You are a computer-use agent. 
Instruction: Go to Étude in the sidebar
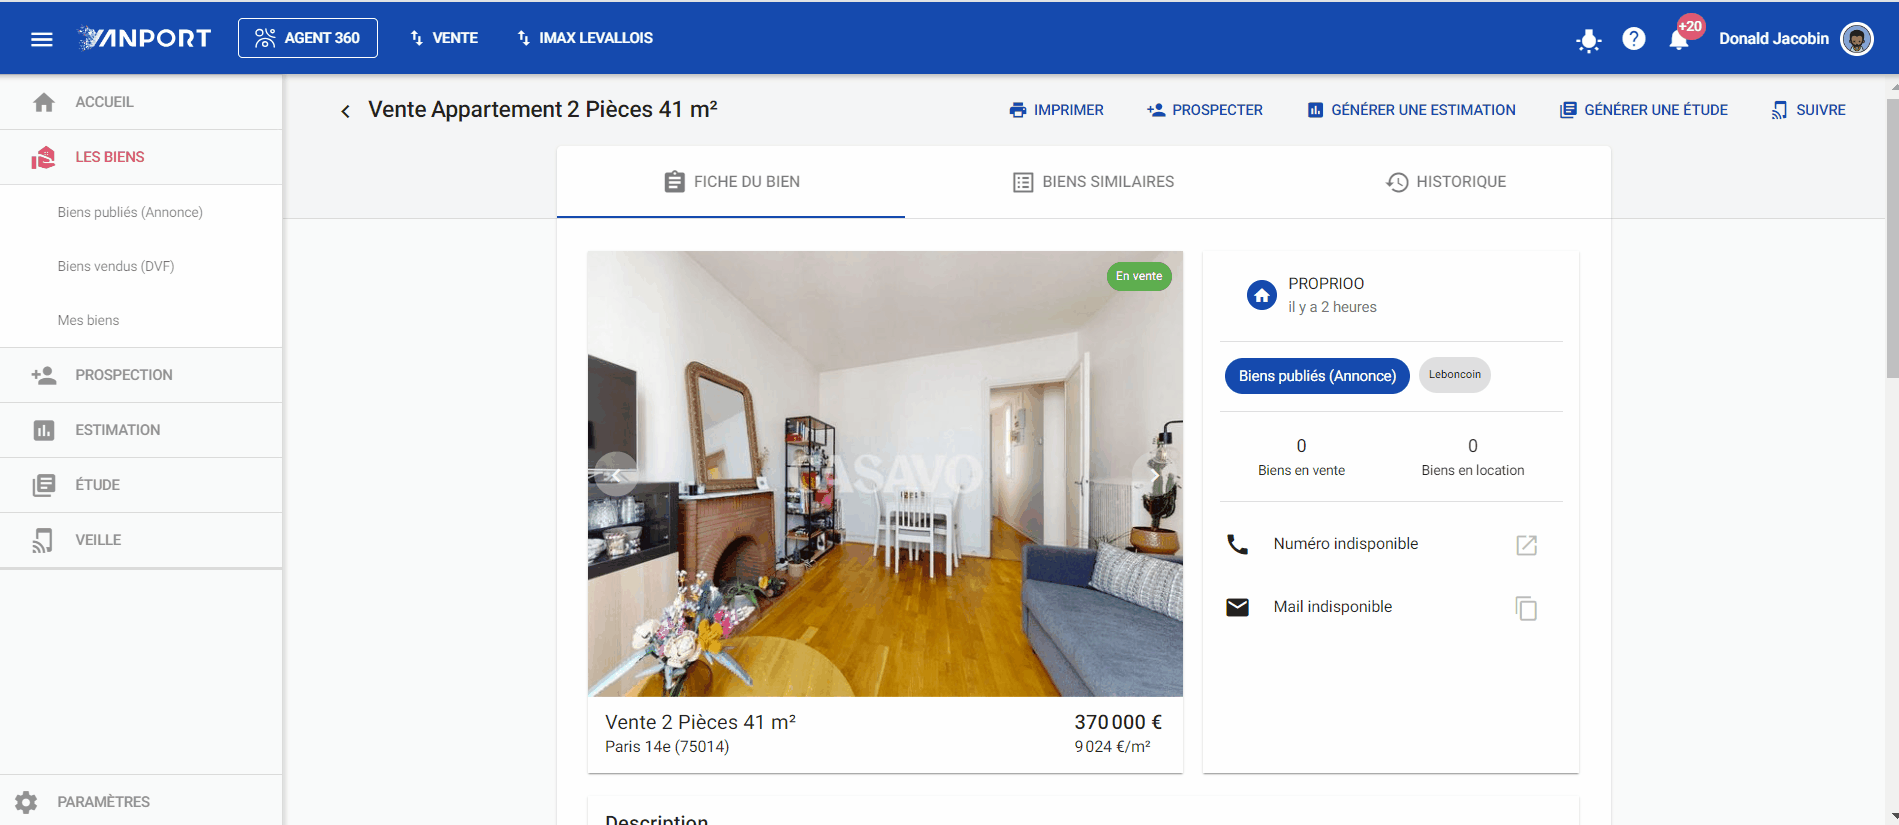(x=141, y=485)
